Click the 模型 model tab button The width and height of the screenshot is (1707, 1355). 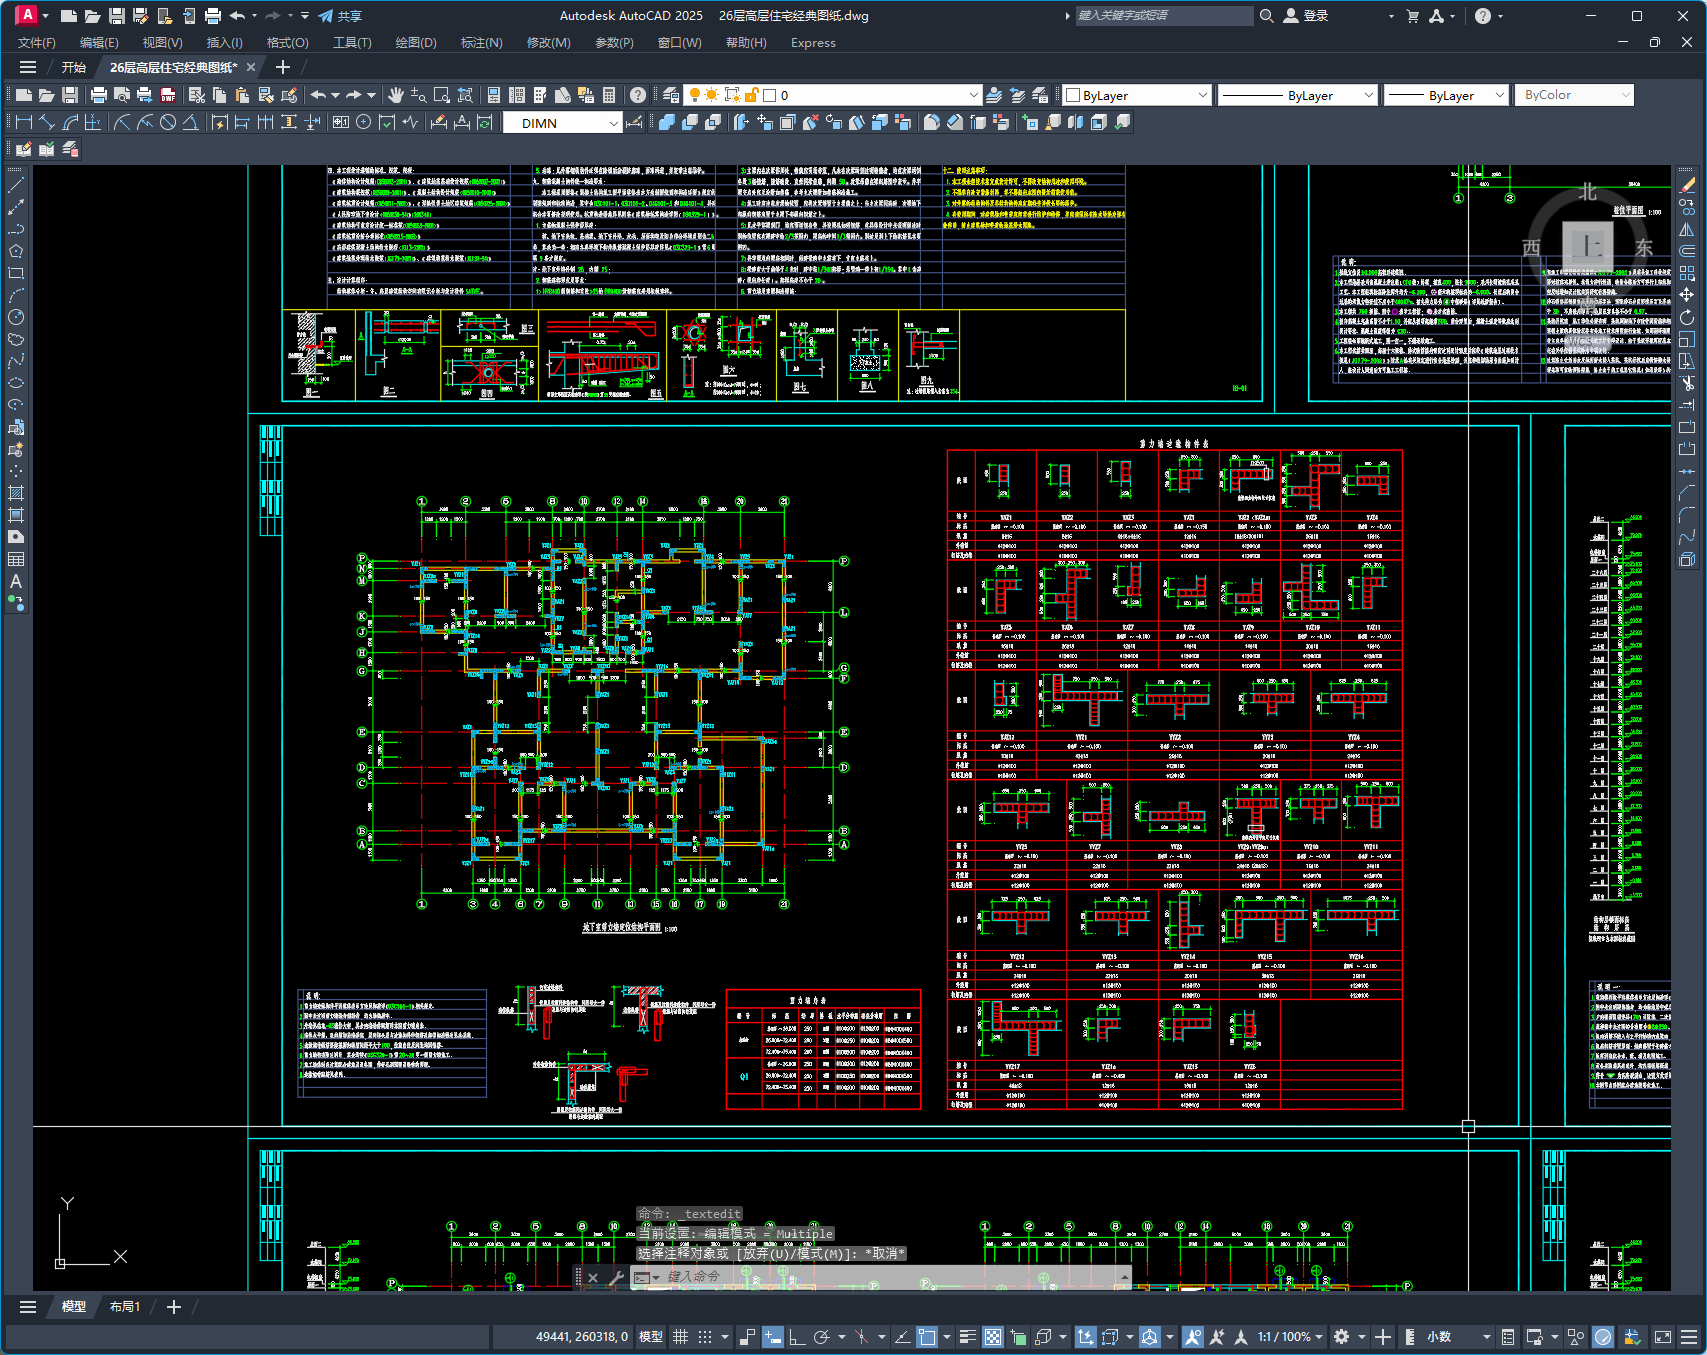(x=74, y=1307)
